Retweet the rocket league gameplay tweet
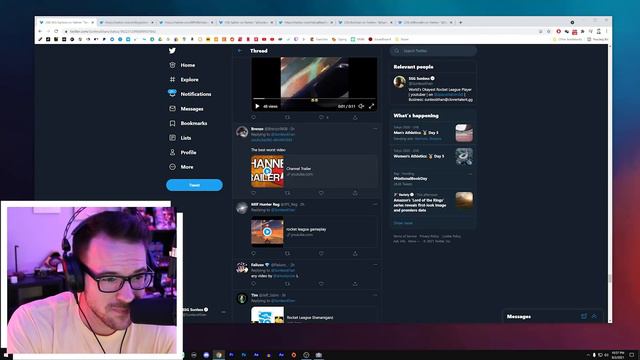The height and width of the screenshot is (360, 640). (287, 253)
